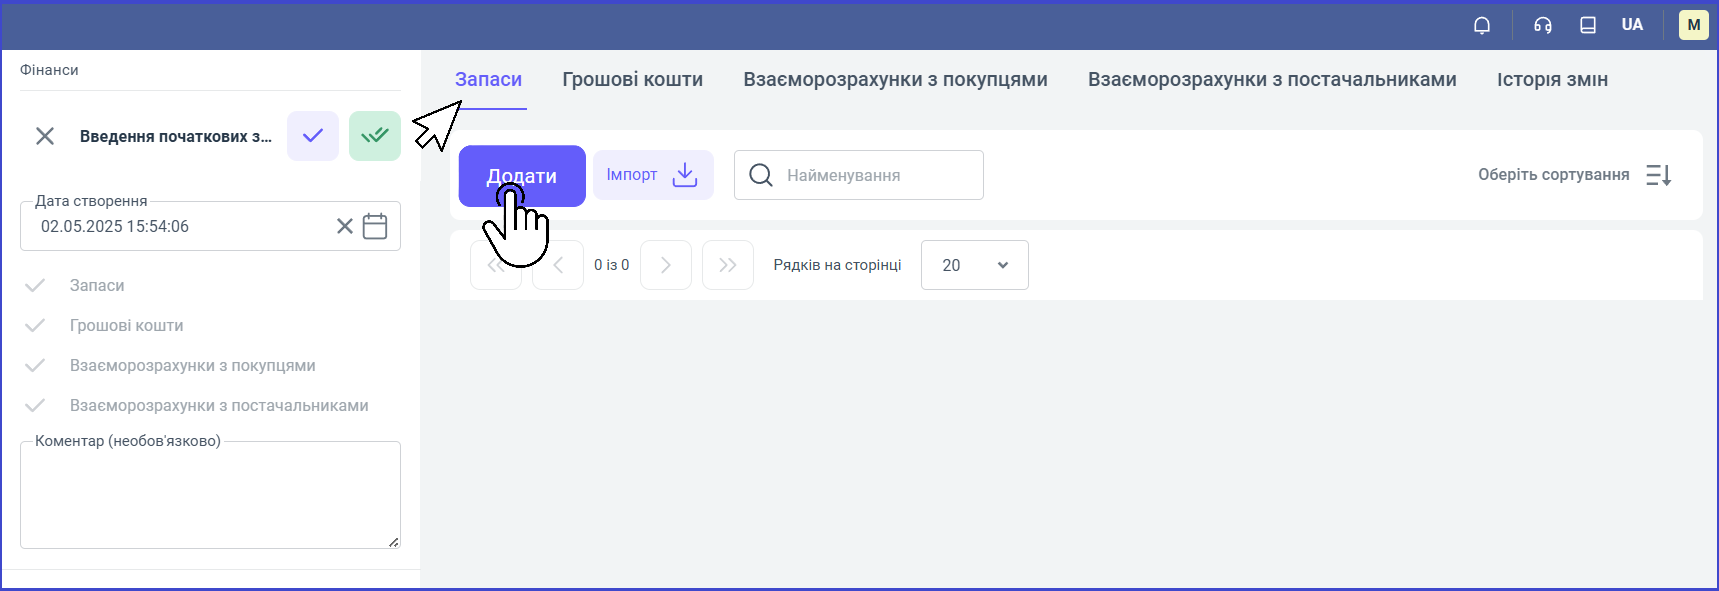Select Взаєморозрахунки з покупцями sidebar item

192,365
